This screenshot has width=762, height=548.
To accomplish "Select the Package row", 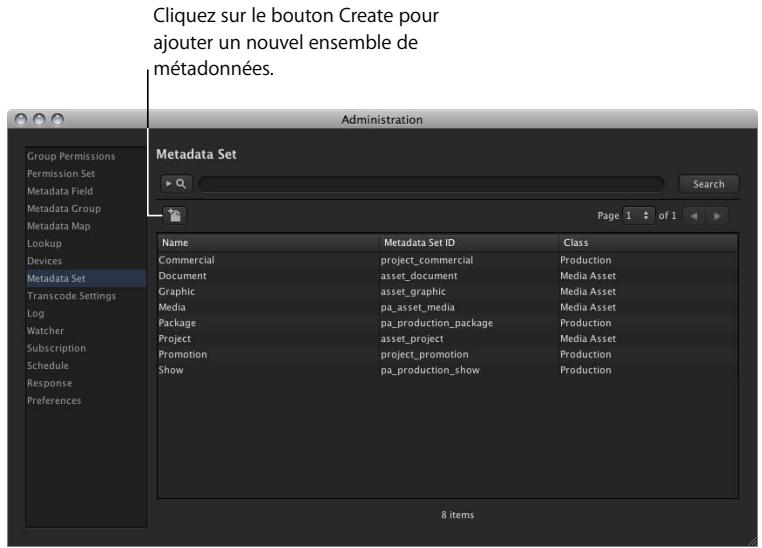I will (x=448, y=323).
